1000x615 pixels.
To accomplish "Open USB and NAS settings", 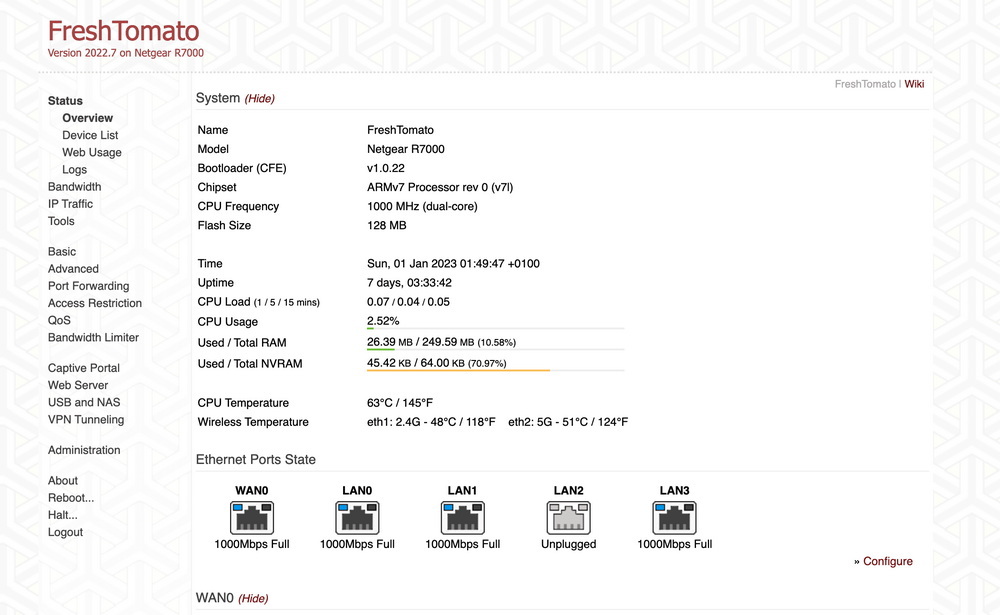I will point(84,403).
